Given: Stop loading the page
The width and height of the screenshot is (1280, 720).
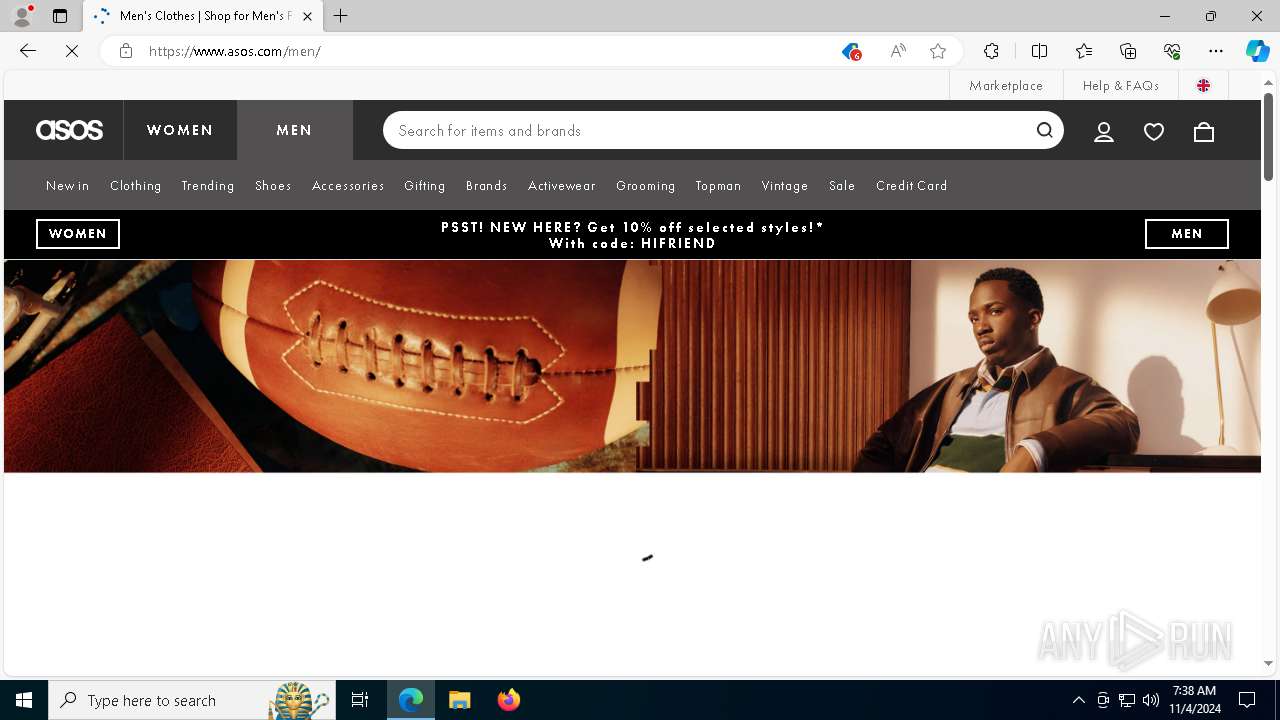Looking at the screenshot, I should tap(72, 51).
